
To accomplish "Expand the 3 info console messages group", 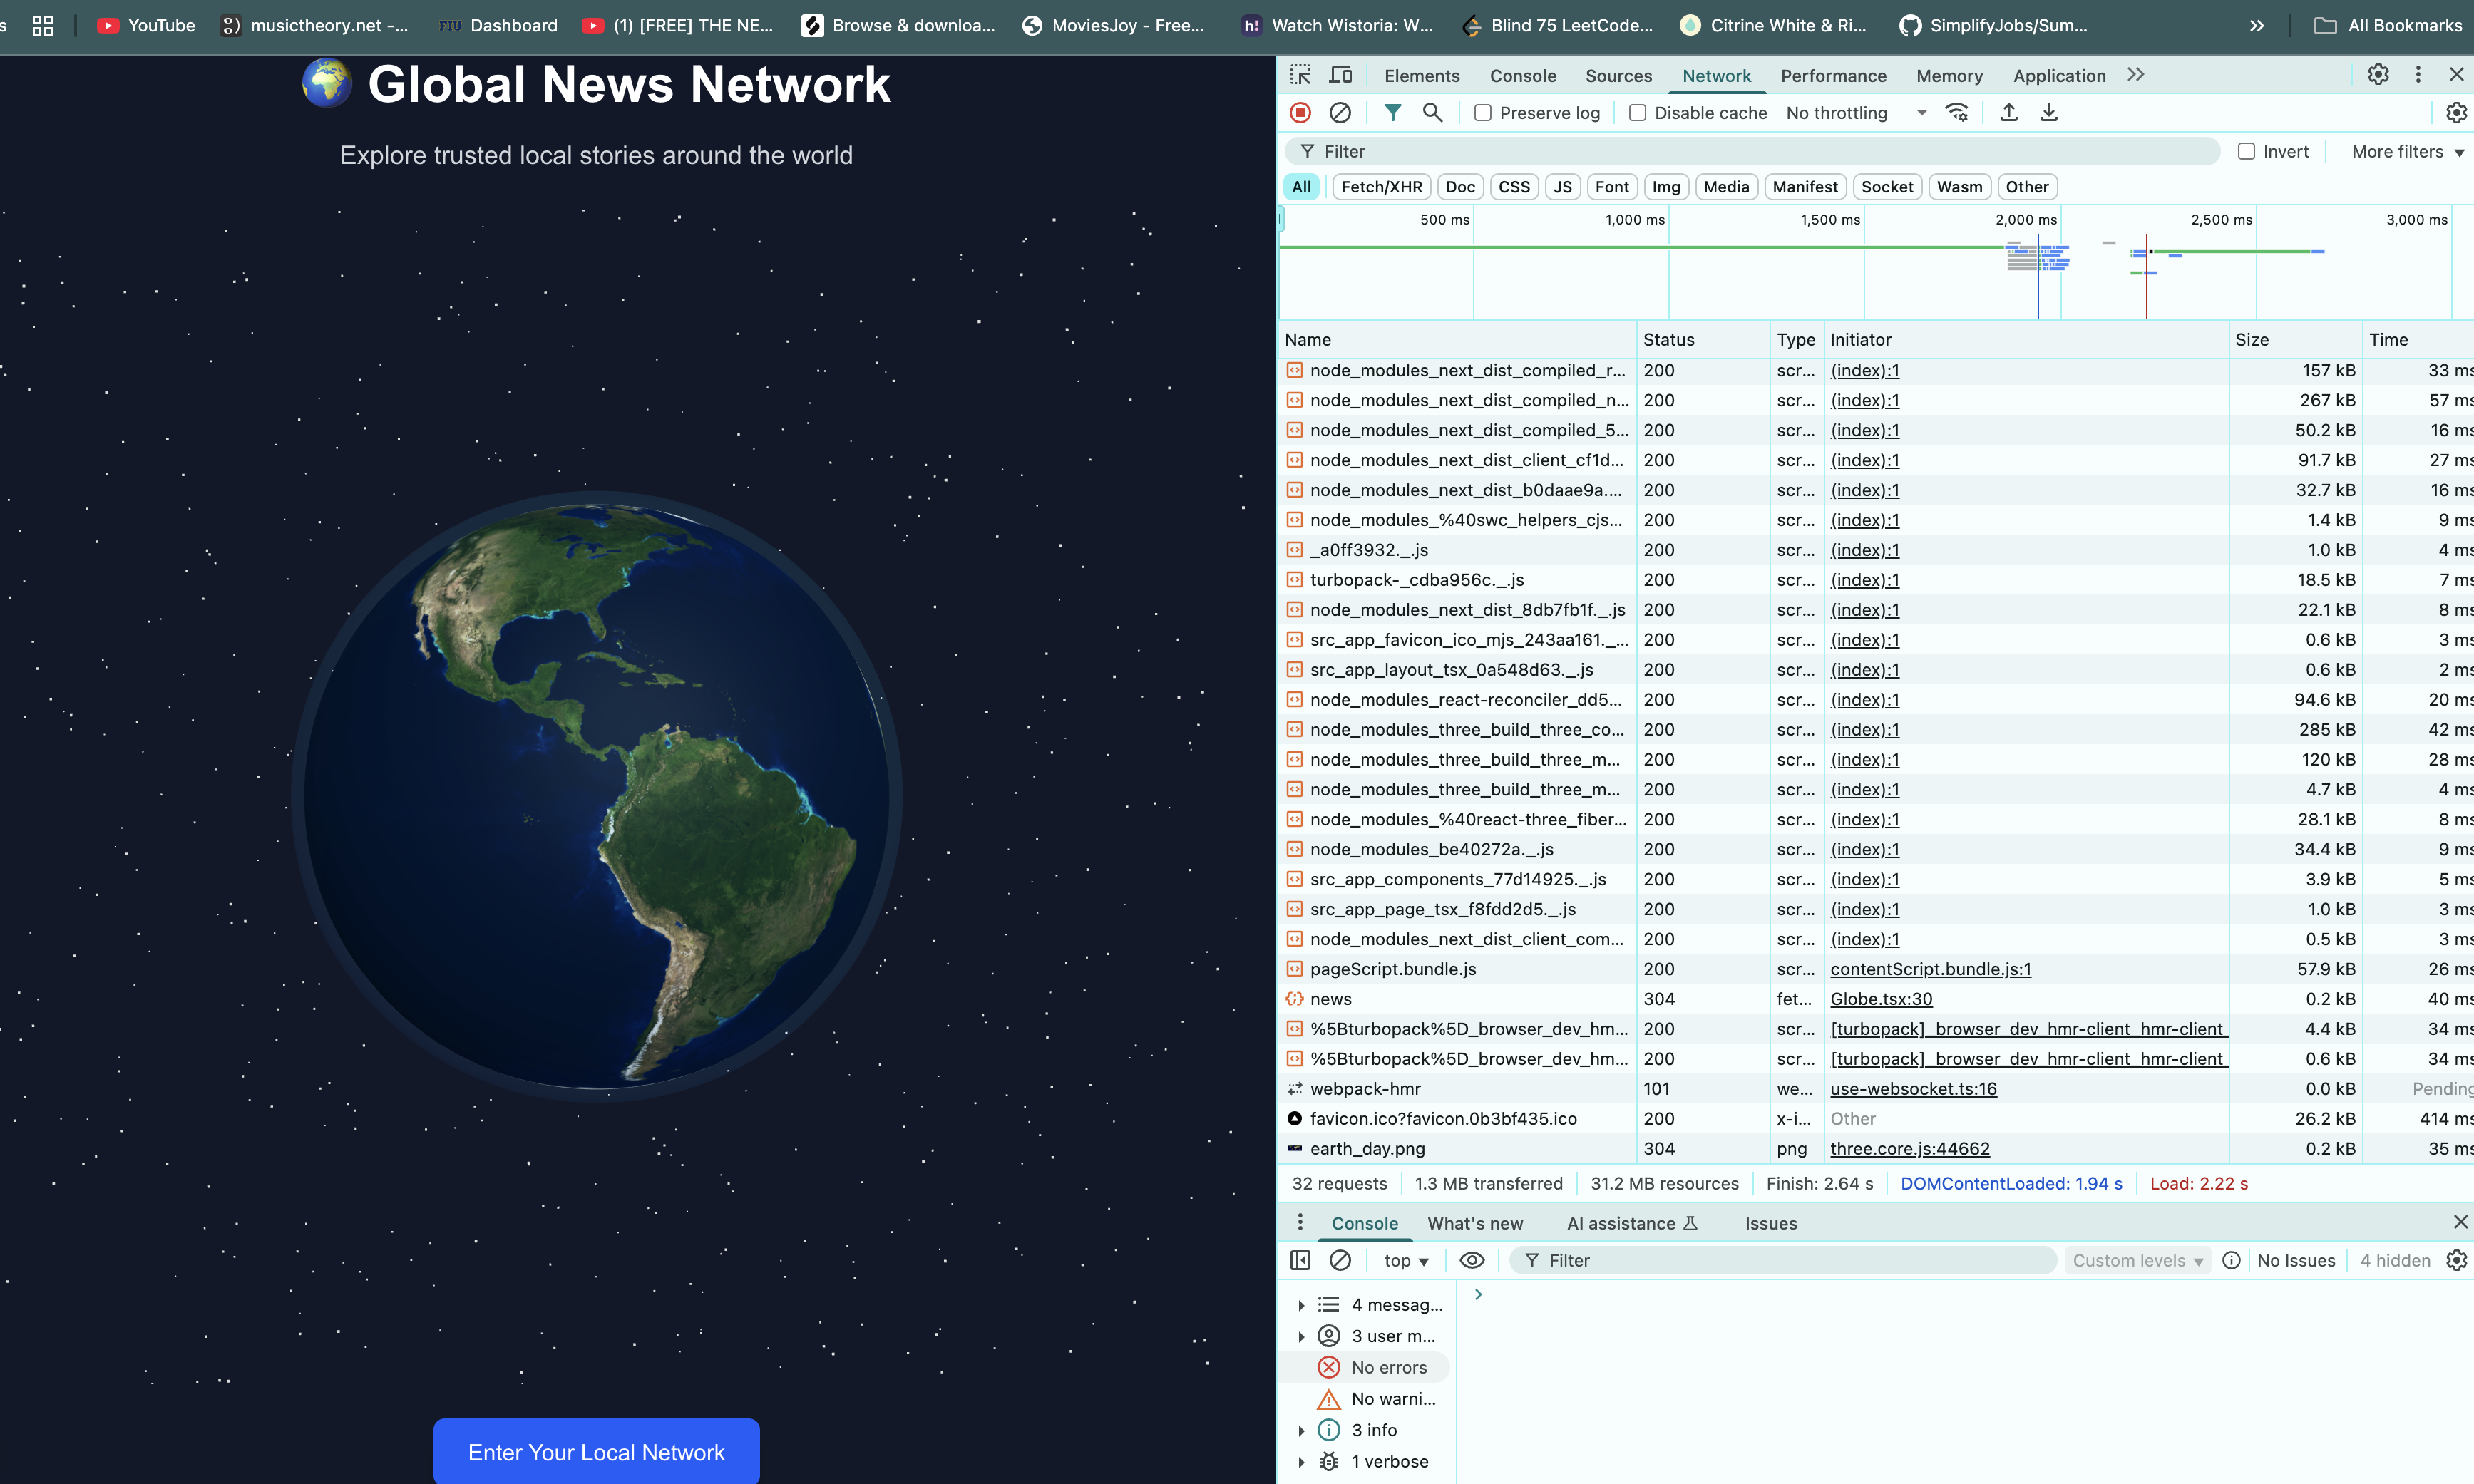I will pyautogui.click(x=1301, y=1430).
